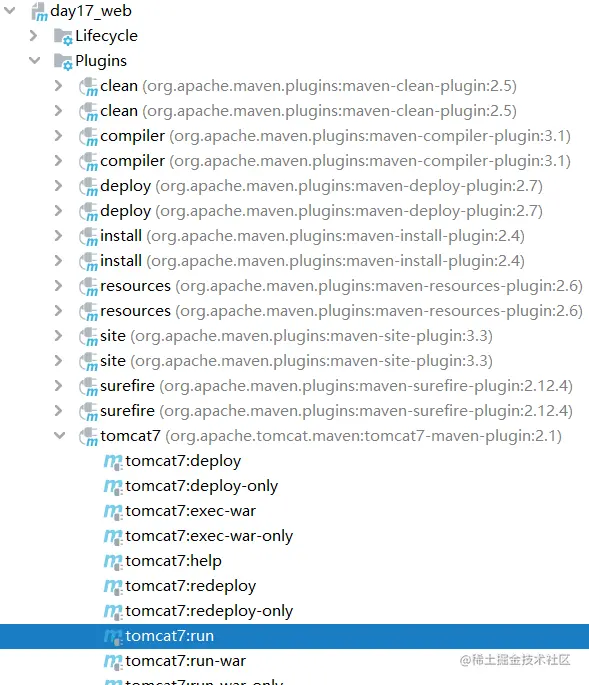Click the plugin icon of the second maven-deploy-plugin entry

coord(89,211)
